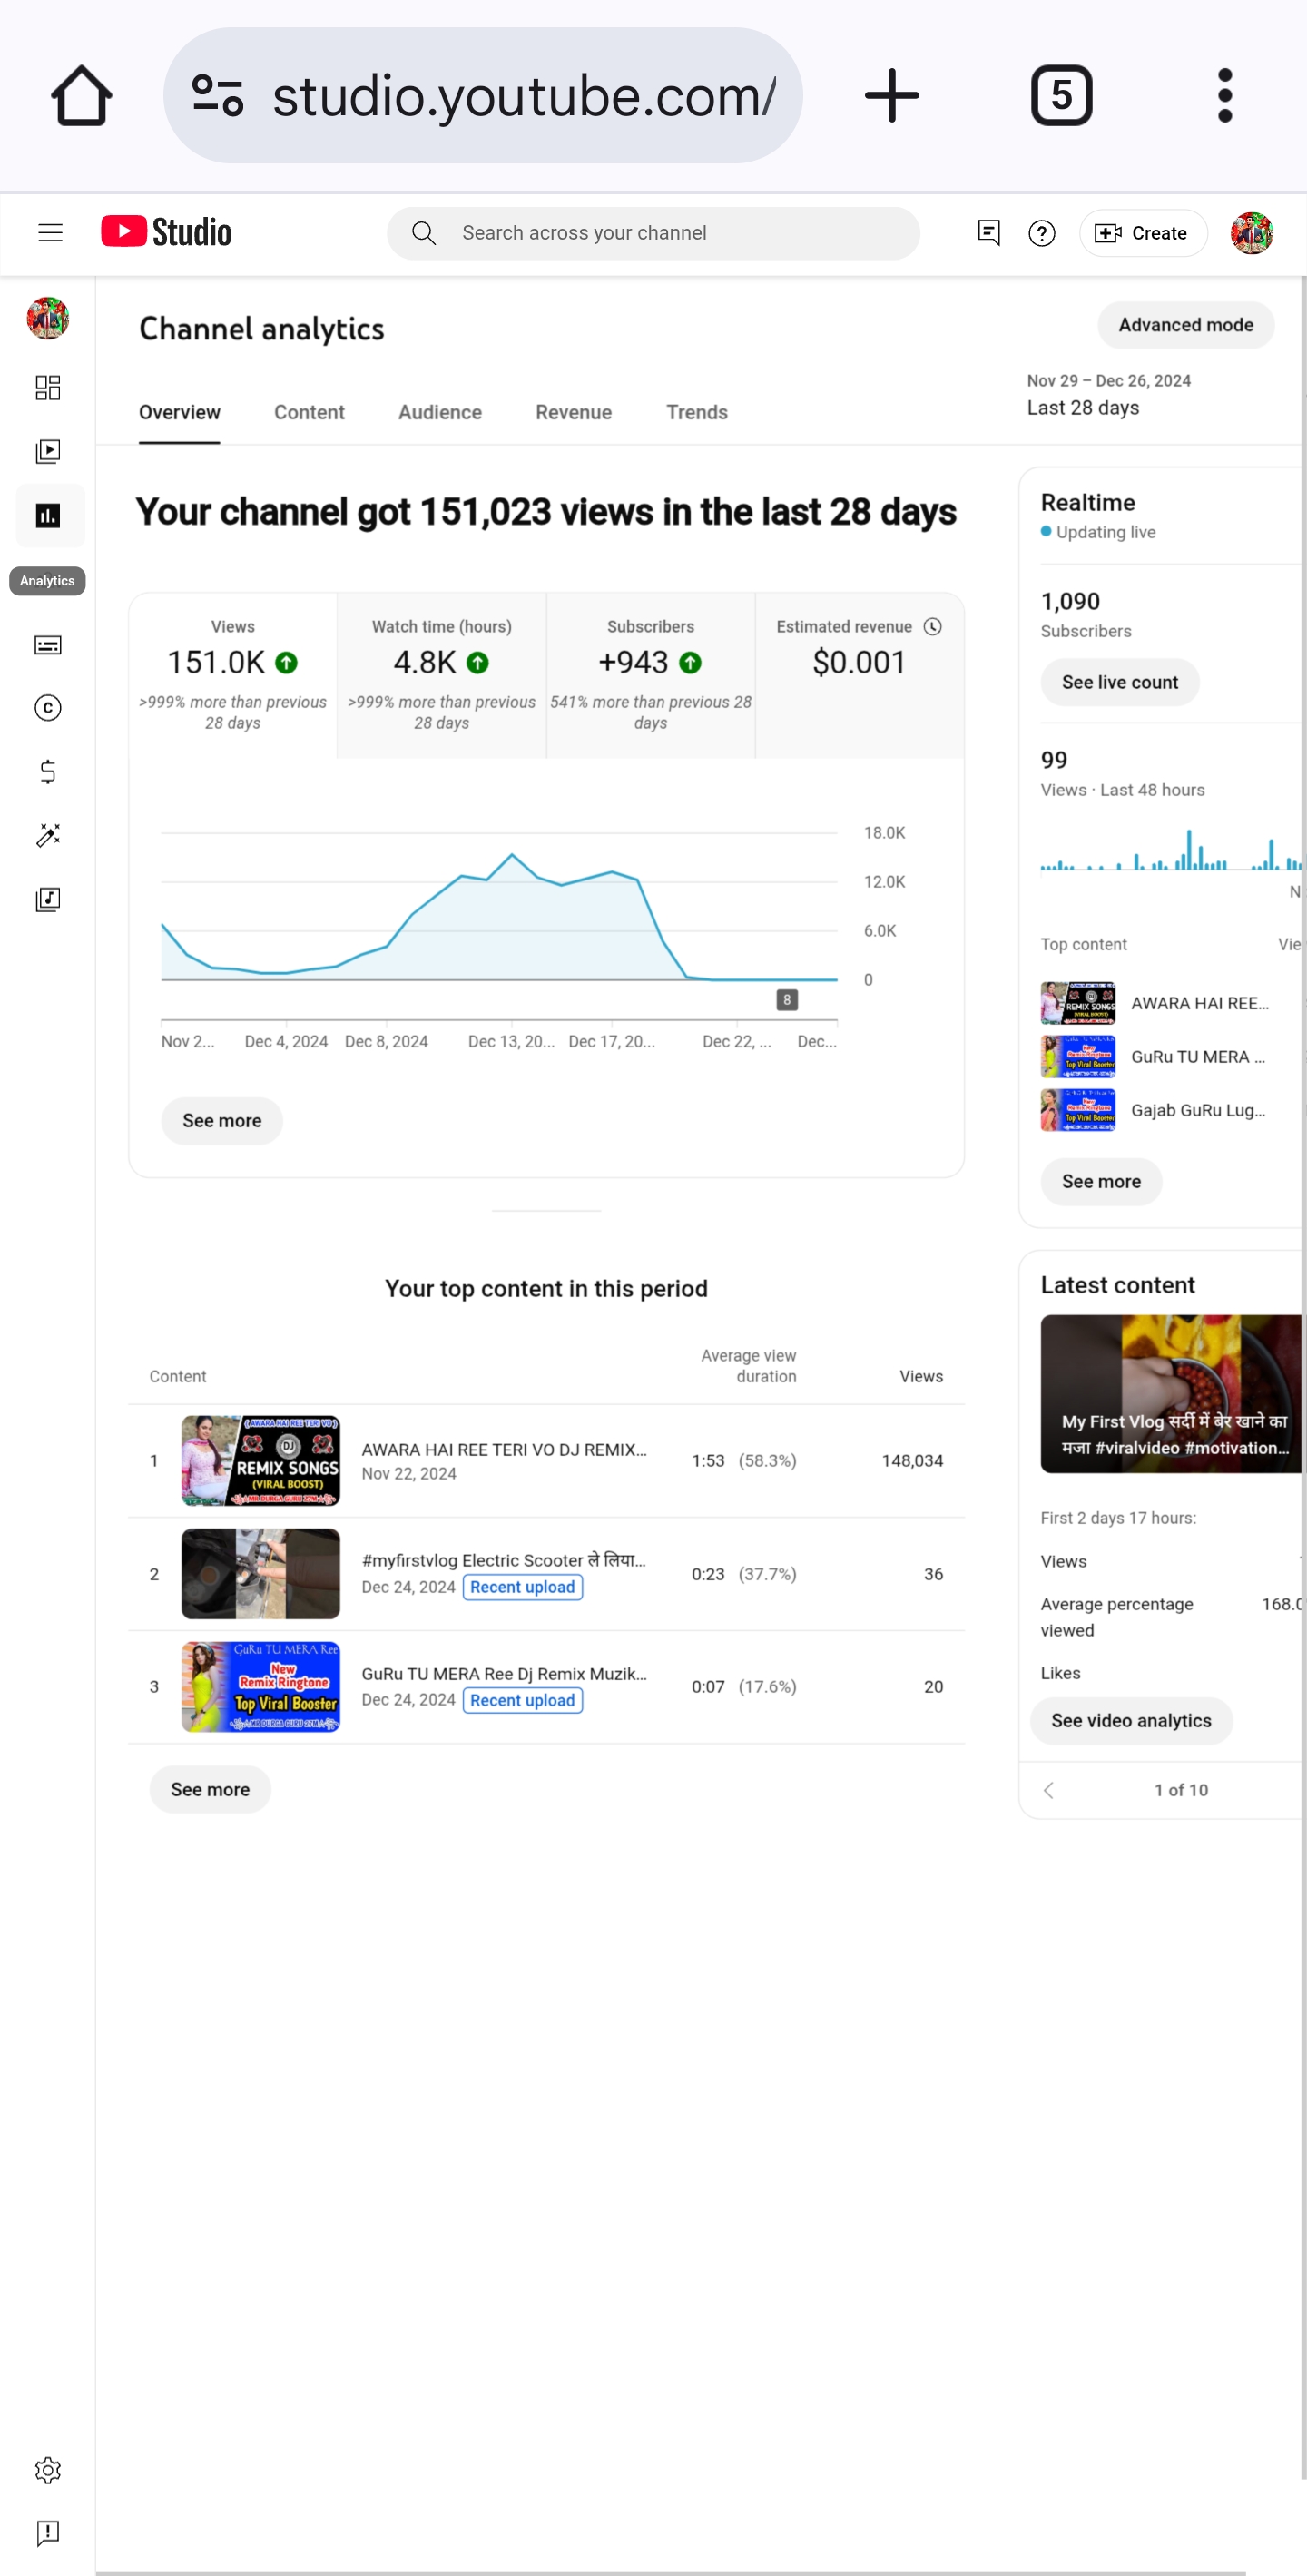Click AWARA HAI REE TERI VO title
This screenshot has width=1307, height=2576.
tap(504, 1450)
